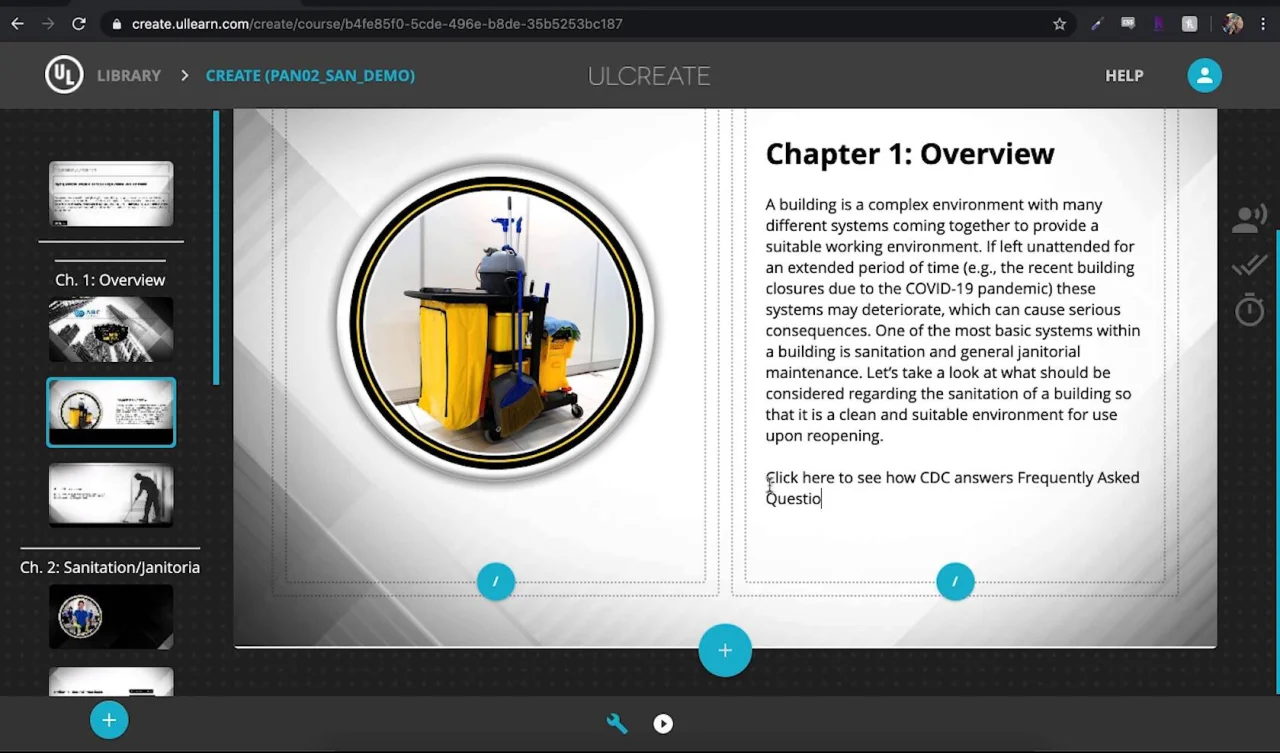Open Chrome profile picture
The height and width of the screenshot is (753, 1280).
pos(1232,24)
